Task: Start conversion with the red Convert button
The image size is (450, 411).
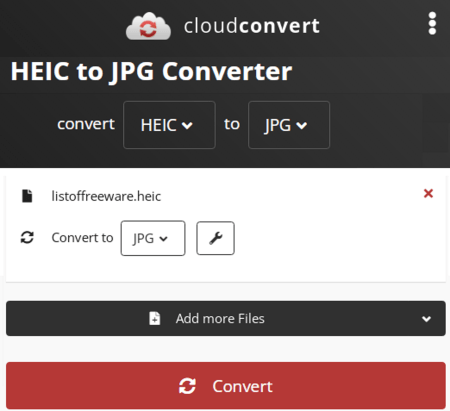Action: (x=226, y=386)
